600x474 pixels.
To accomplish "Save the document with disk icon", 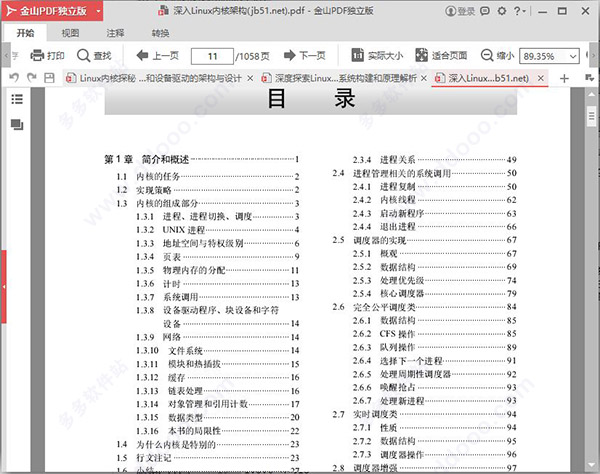I will click(49, 78).
